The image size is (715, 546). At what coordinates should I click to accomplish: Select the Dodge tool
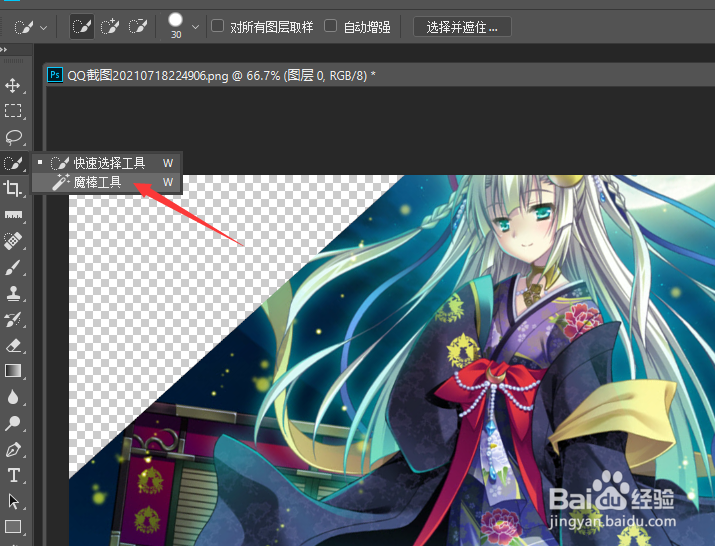click(x=13, y=423)
